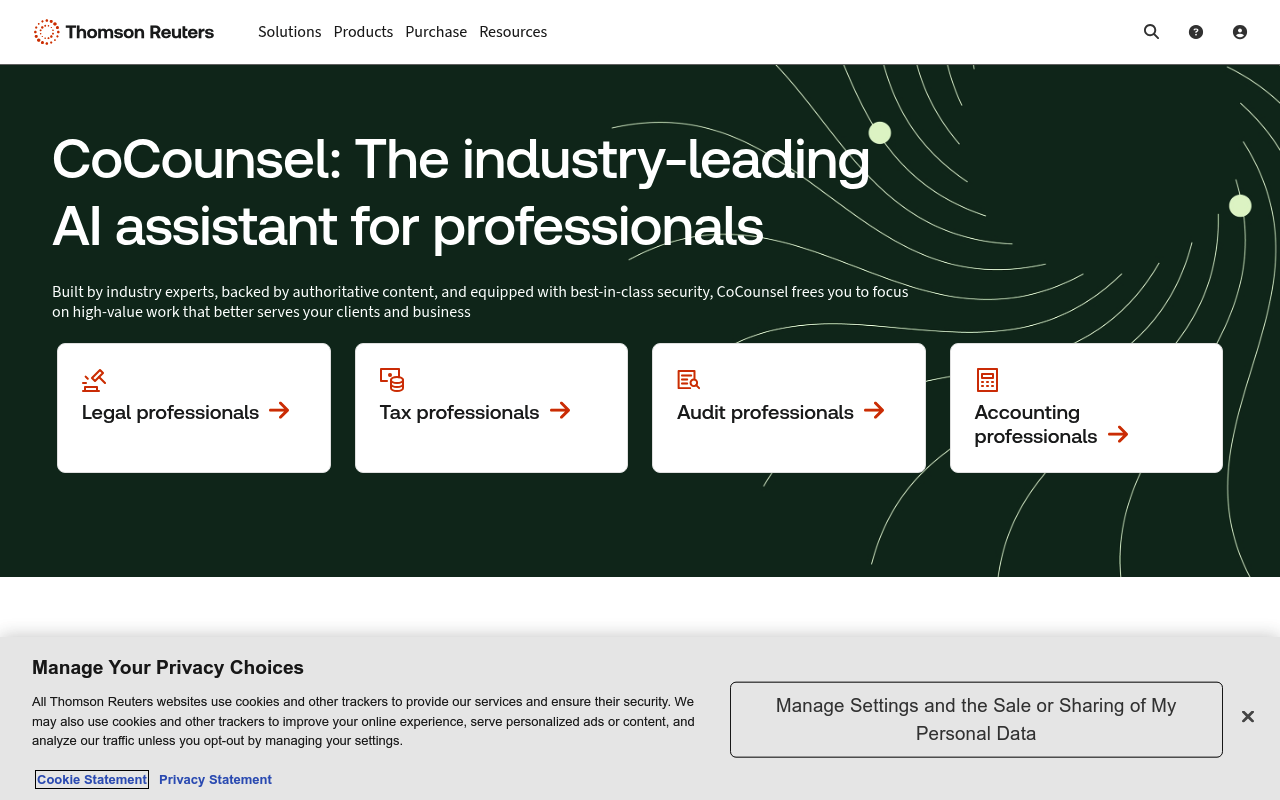Open the search magnifier icon
Viewport: 1280px width, 800px height.
click(1151, 32)
